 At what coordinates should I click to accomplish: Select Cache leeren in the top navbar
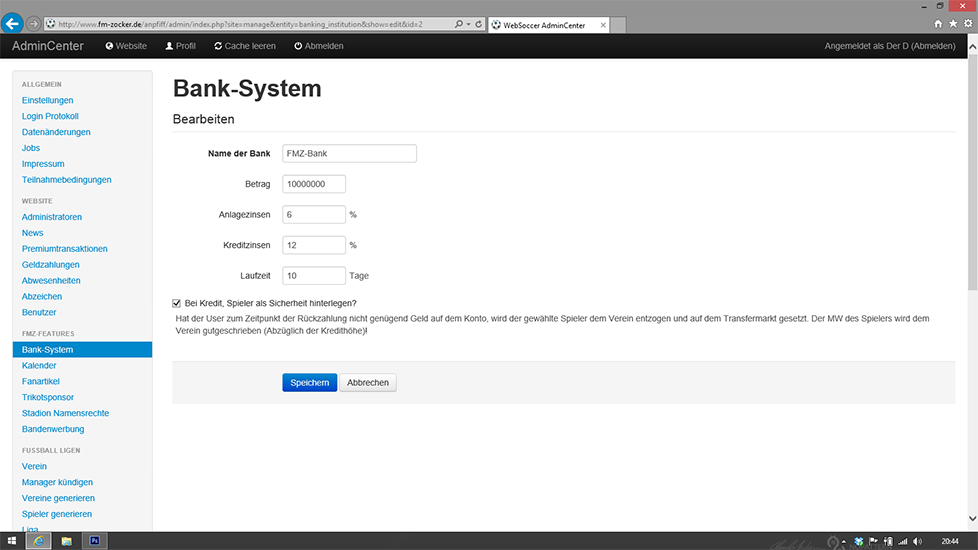(x=244, y=46)
